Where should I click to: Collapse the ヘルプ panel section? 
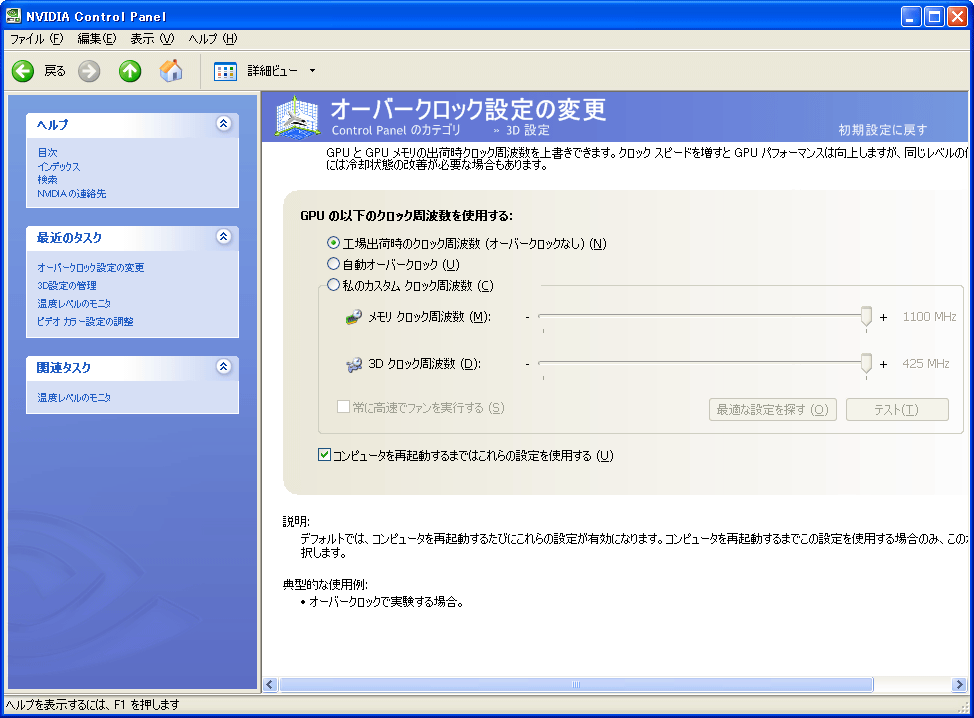click(x=223, y=124)
